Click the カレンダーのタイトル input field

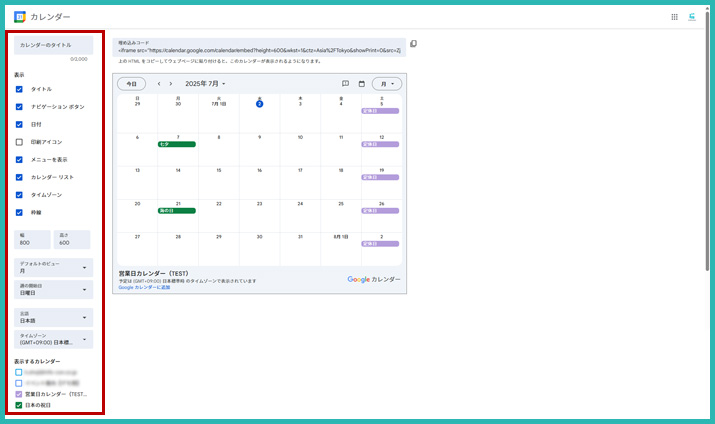point(53,45)
